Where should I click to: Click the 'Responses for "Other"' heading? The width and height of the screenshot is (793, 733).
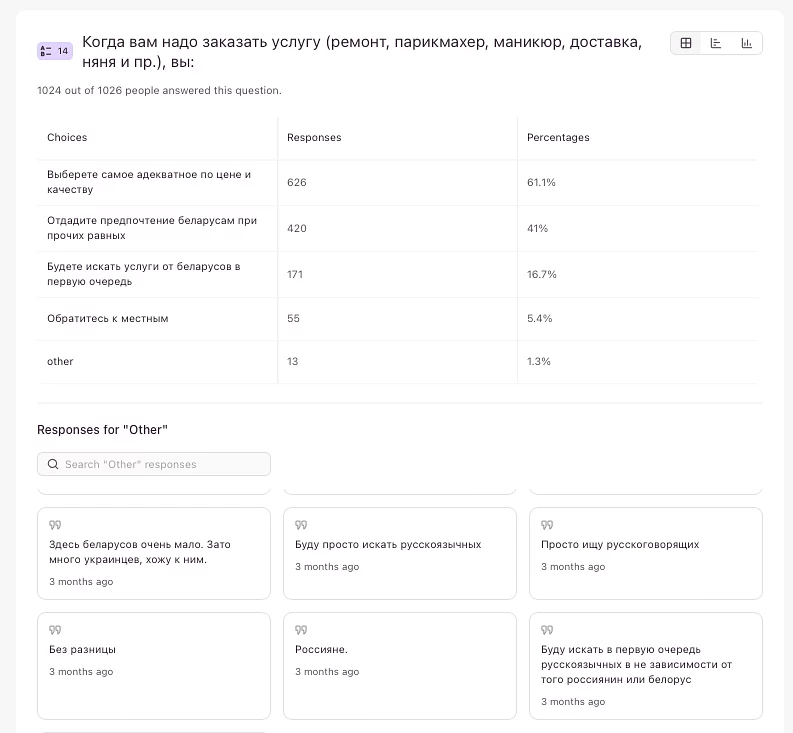point(102,429)
